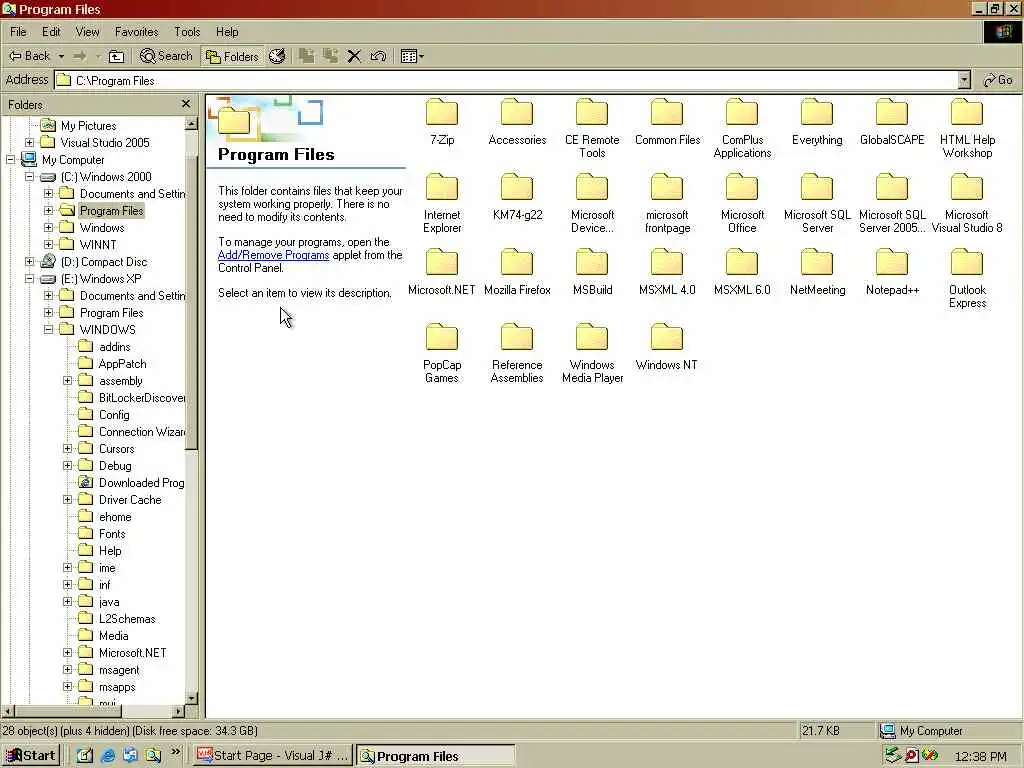
Task: Click the folder tree horizontal scrollbar right arrow
Action: click(x=179, y=711)
